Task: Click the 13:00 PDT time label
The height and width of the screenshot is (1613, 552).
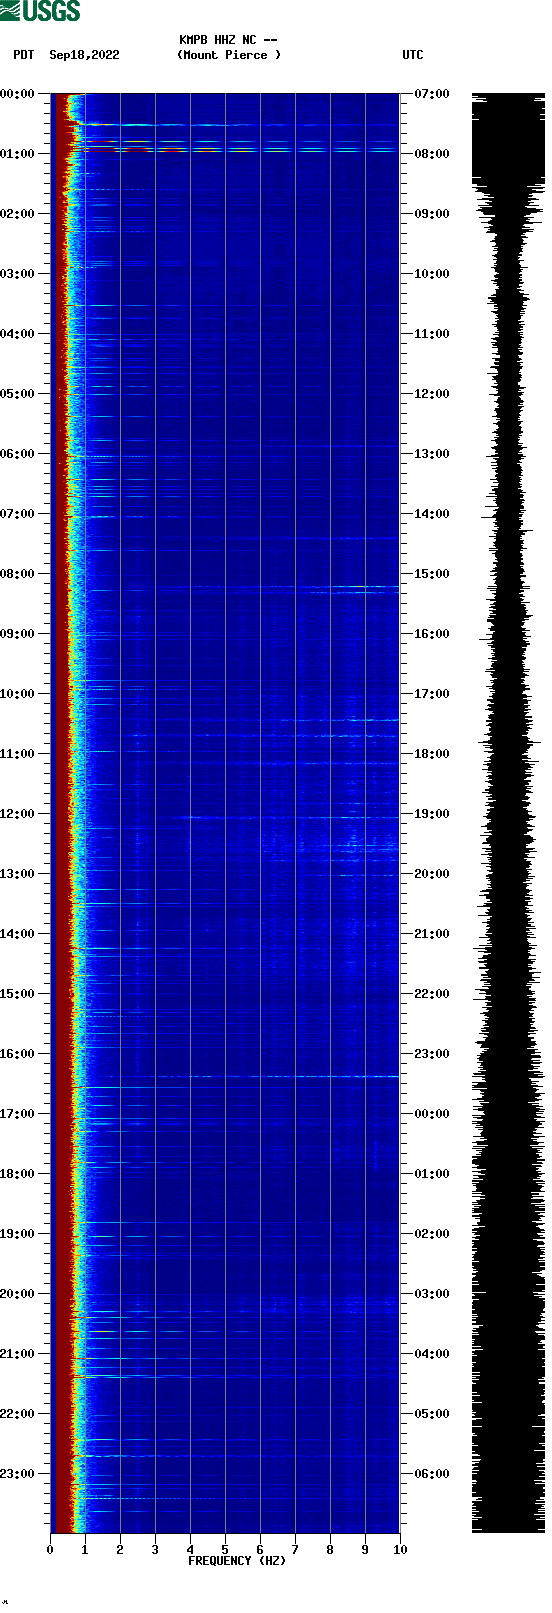Action: pos(18,874)
